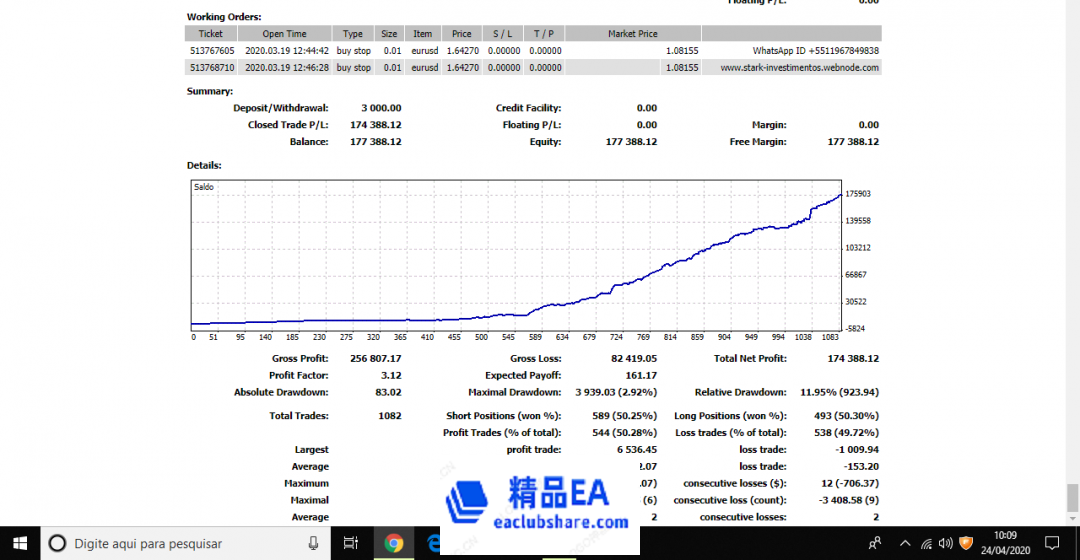Type in the 'Digite aqui para pesquisar' box
The height and width of the screenshot is (560, 1080).
(x=180, y=543)
